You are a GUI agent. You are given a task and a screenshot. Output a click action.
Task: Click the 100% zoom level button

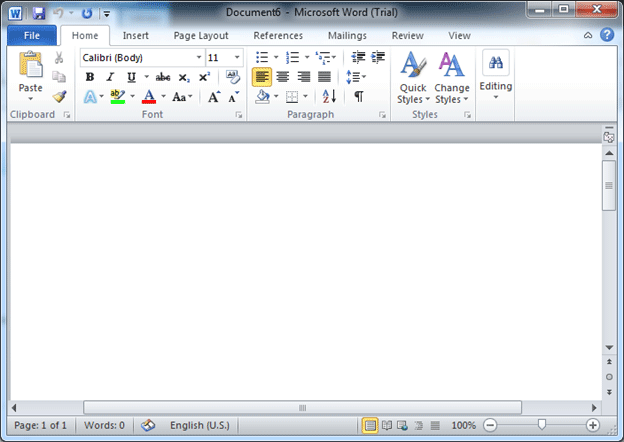[x=464, y=426]
